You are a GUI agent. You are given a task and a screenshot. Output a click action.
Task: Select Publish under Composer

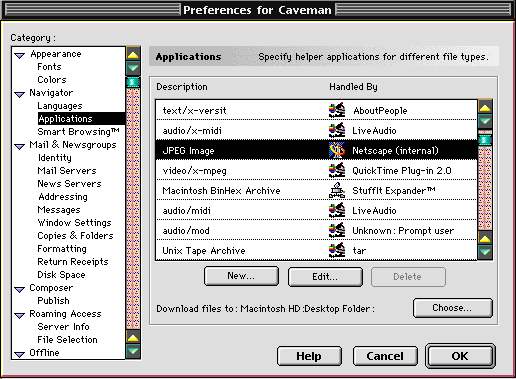53,301
